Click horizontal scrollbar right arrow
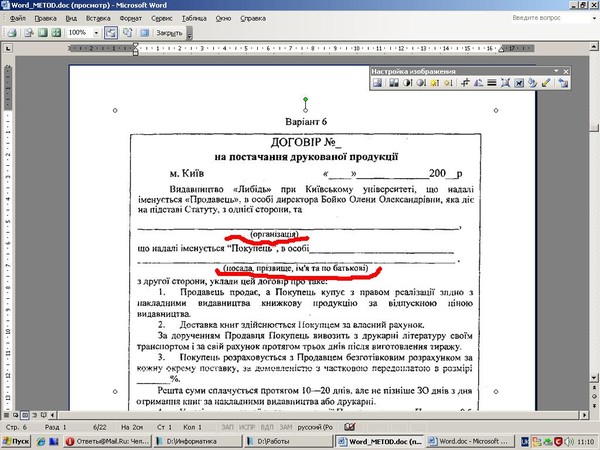 click(x=584, y=415)
